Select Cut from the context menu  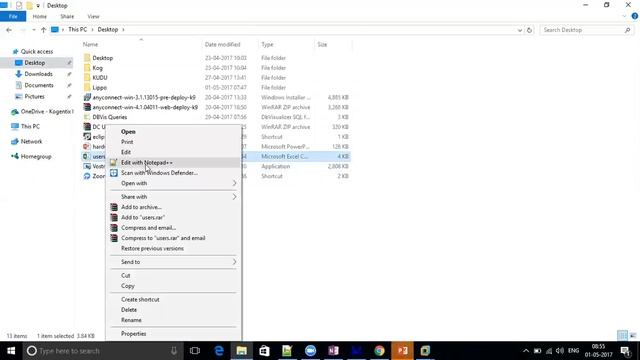tap(125, 276)
